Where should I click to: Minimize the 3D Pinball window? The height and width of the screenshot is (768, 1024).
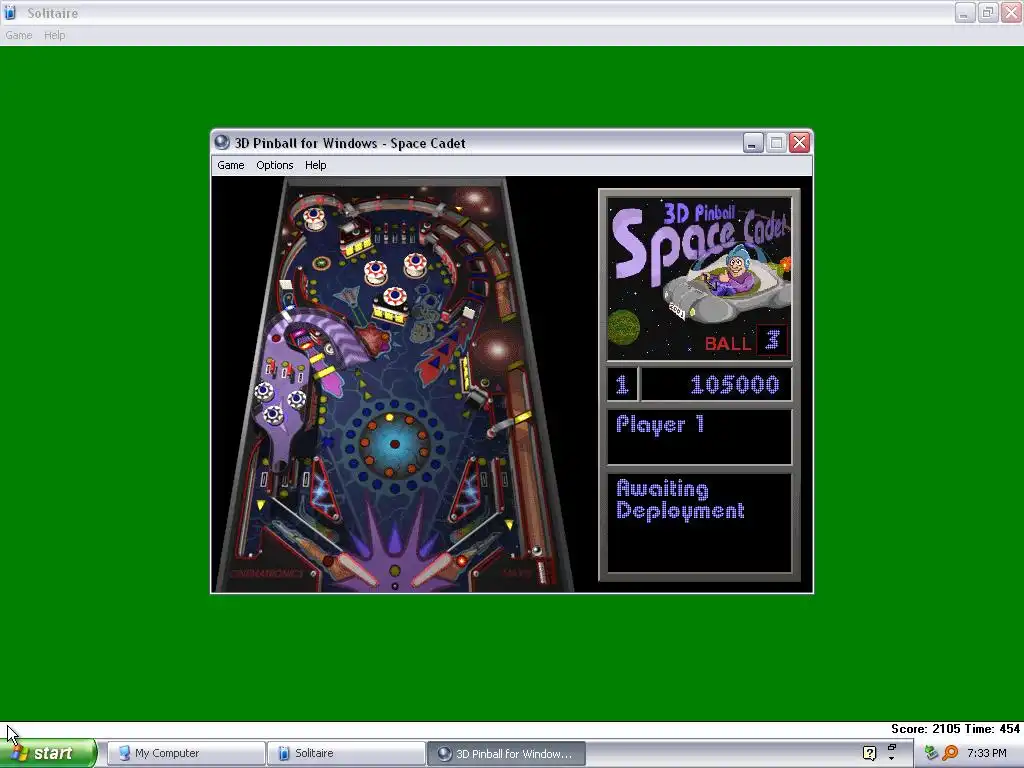tap(753, 142)
